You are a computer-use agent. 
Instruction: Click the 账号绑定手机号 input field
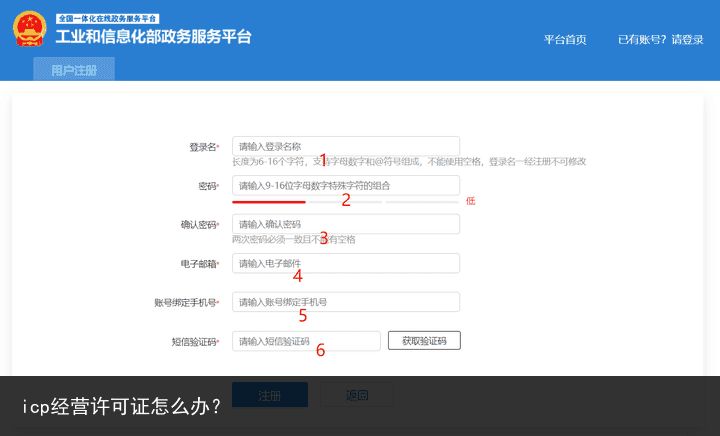pos(346,302)
